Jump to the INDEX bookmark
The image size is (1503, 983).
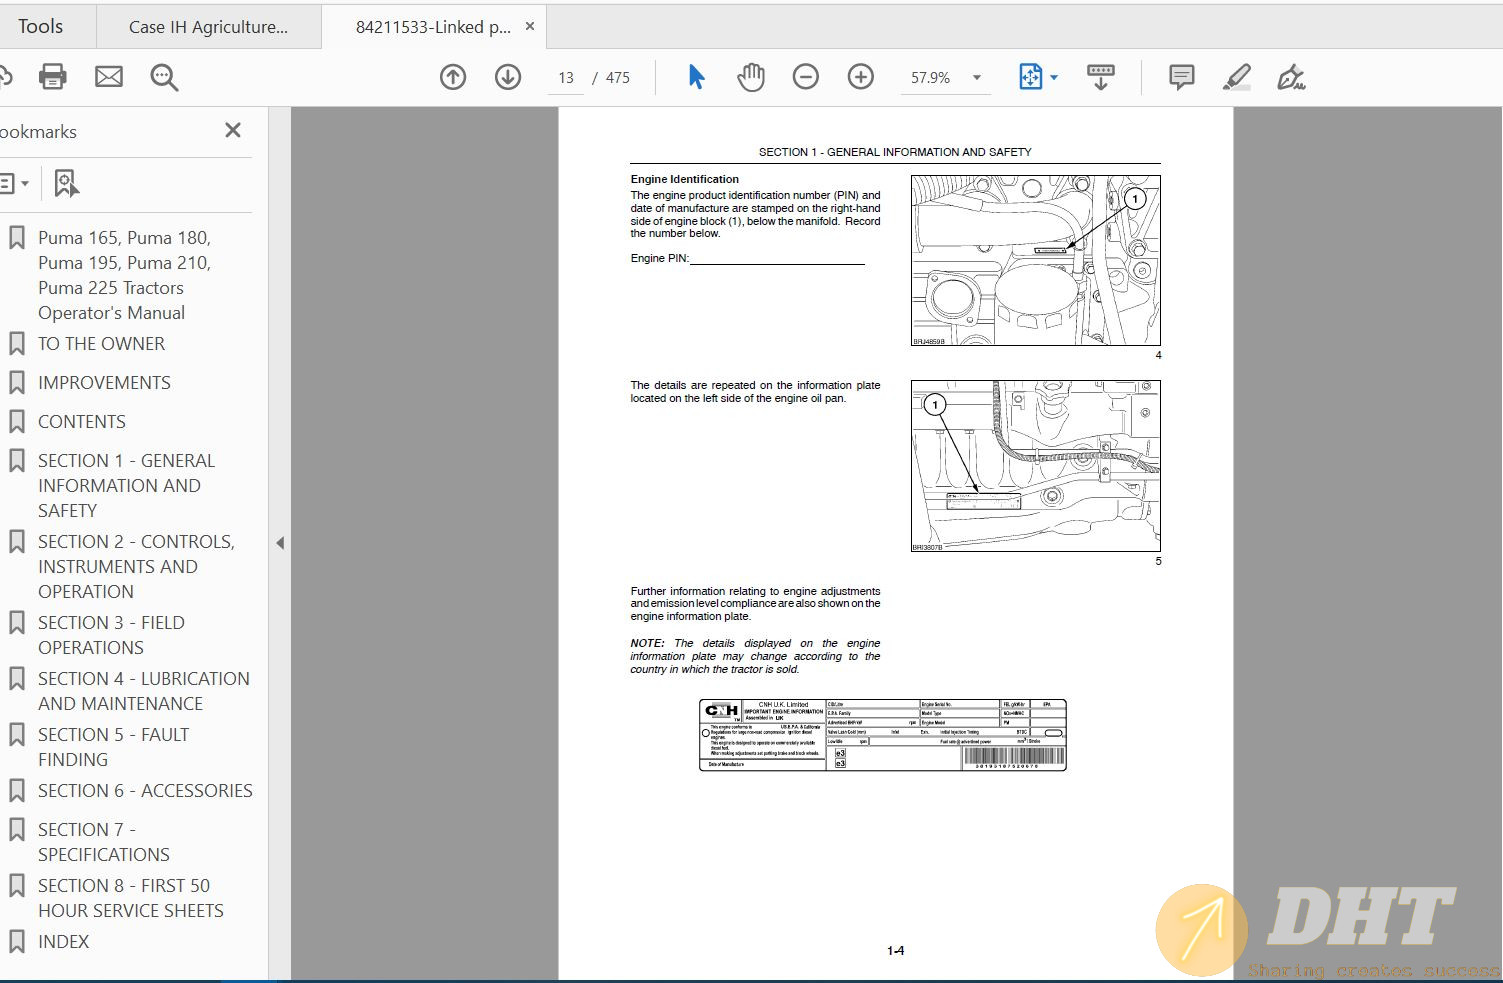[63, 941]
